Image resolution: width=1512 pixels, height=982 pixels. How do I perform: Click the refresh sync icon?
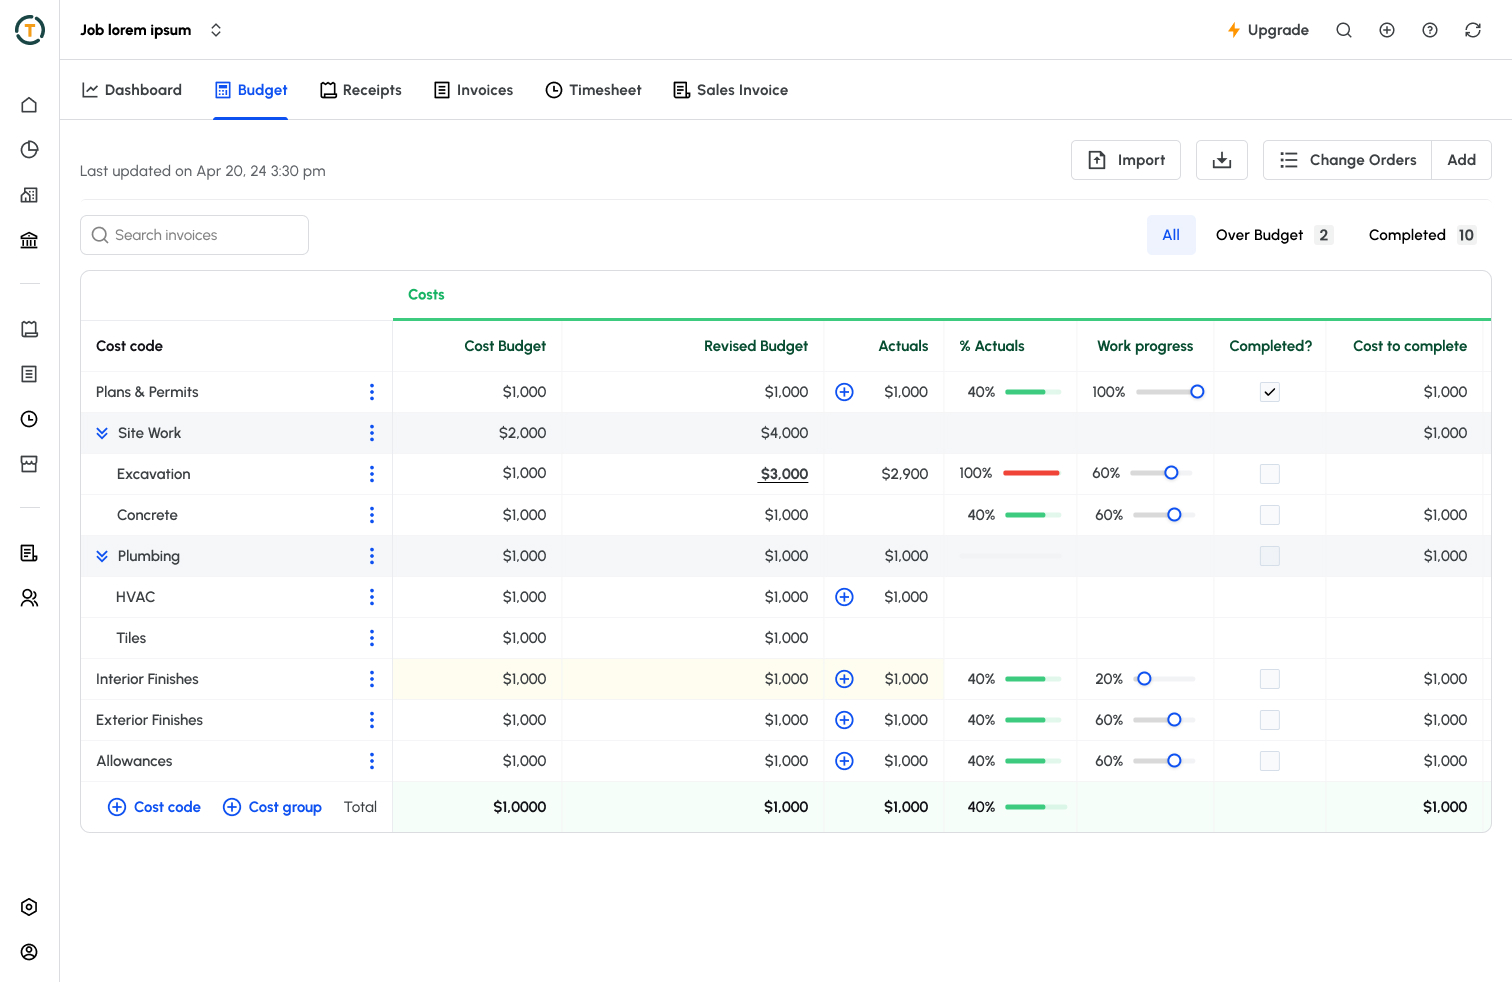[x=1473, y=30]
